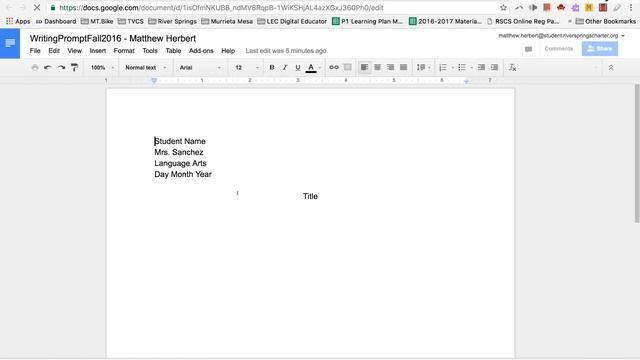Select the Paint format tool
The height and width of the screenshot is (360, 640).
point(74,68)
